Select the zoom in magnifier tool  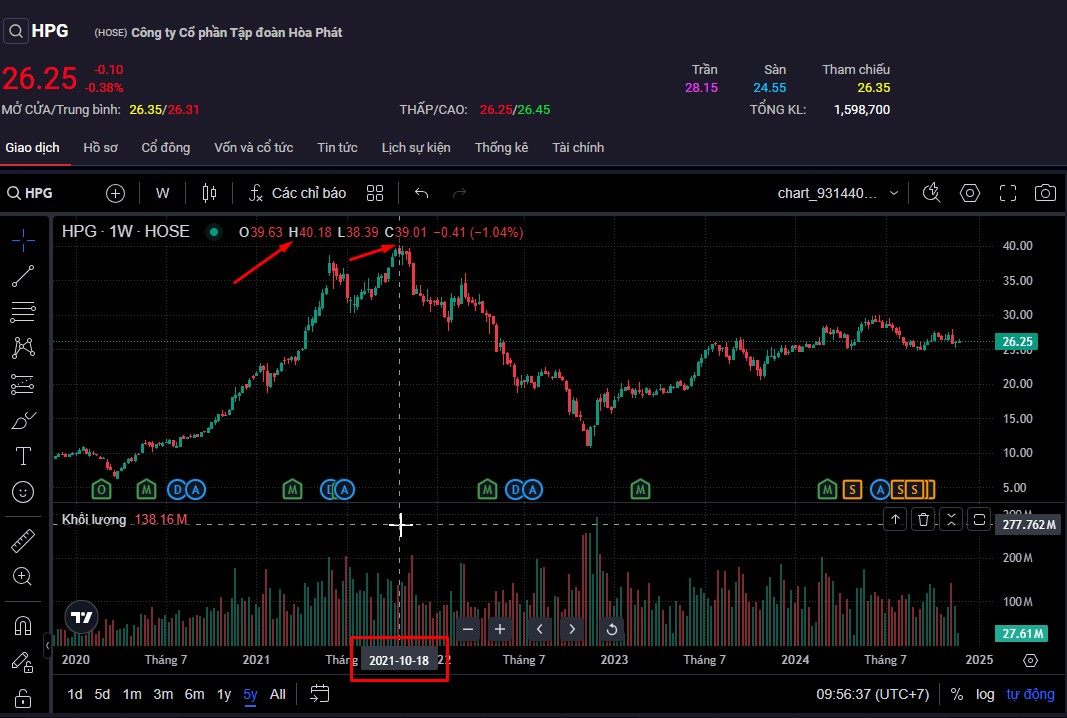coord(23,577)
